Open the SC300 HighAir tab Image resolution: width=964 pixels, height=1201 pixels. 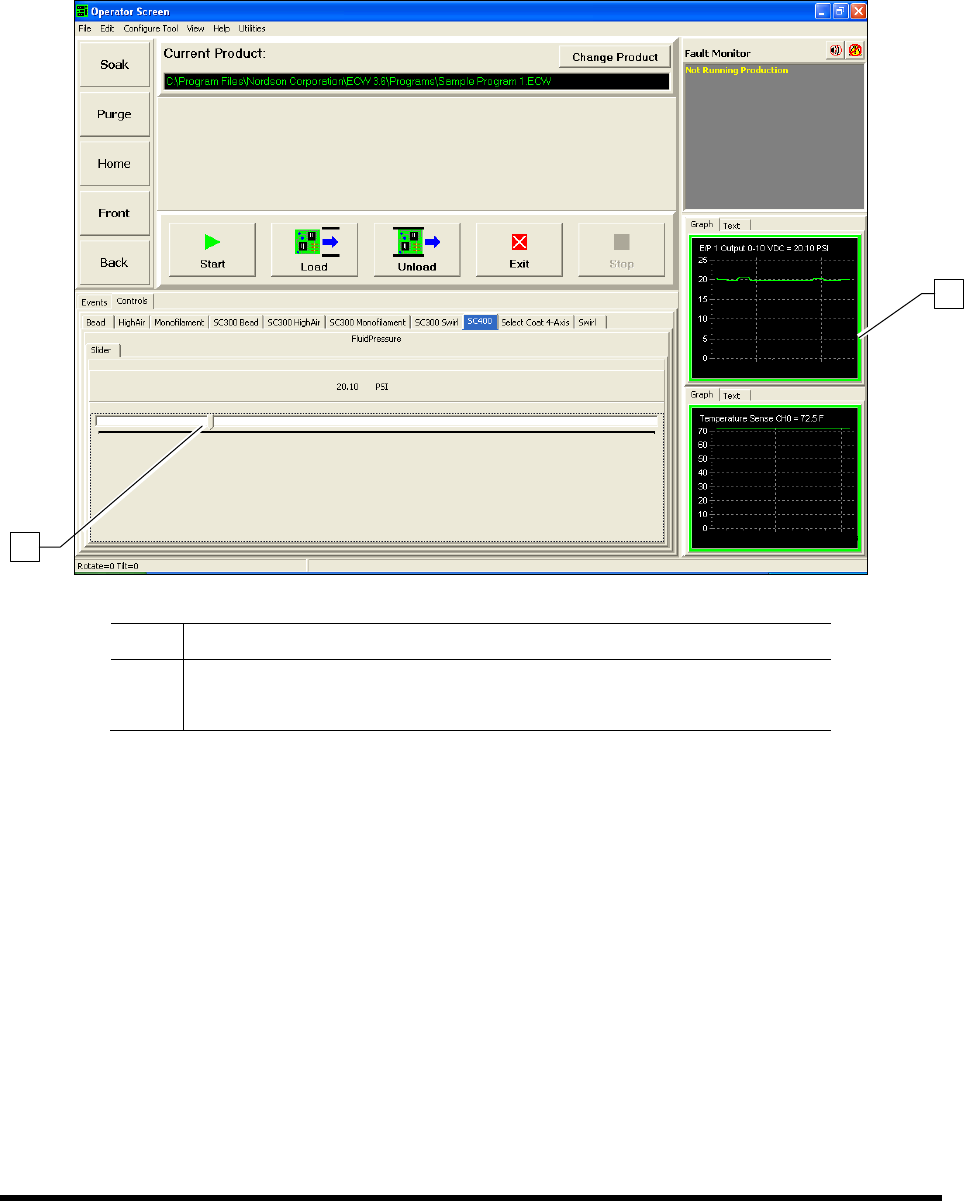[294, 322]
